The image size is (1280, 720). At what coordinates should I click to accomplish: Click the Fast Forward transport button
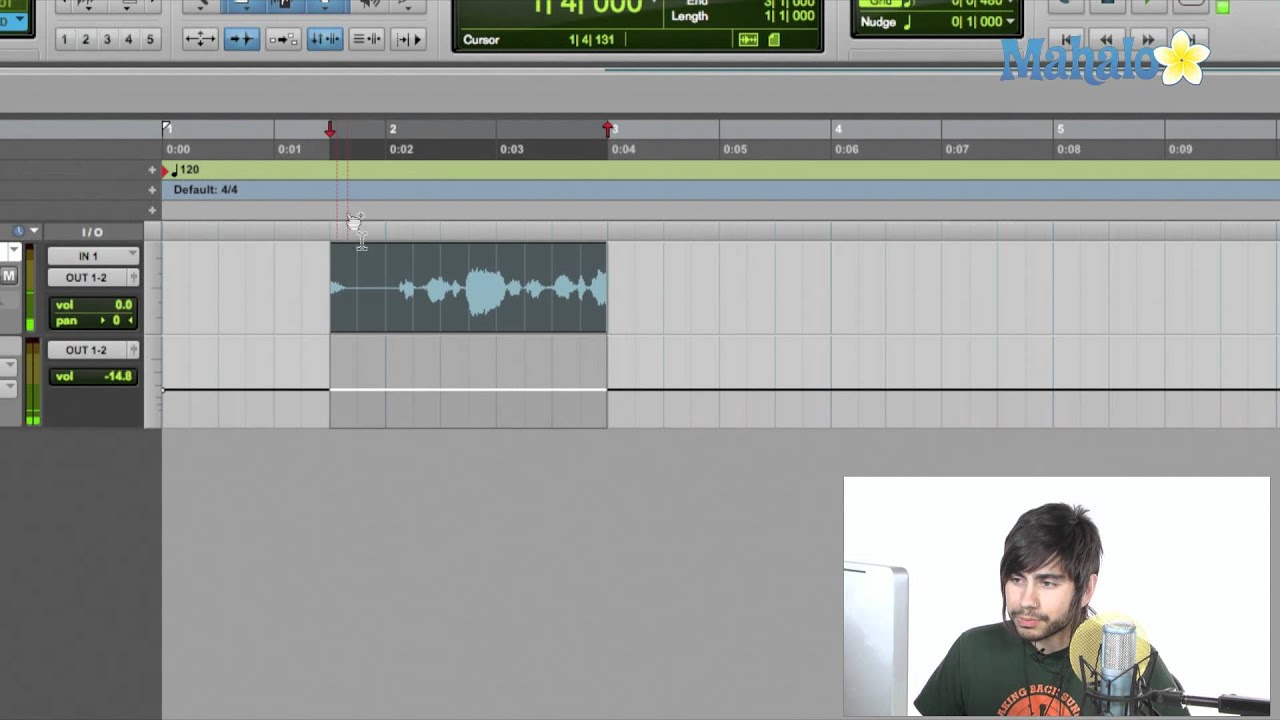[1148, 39]
